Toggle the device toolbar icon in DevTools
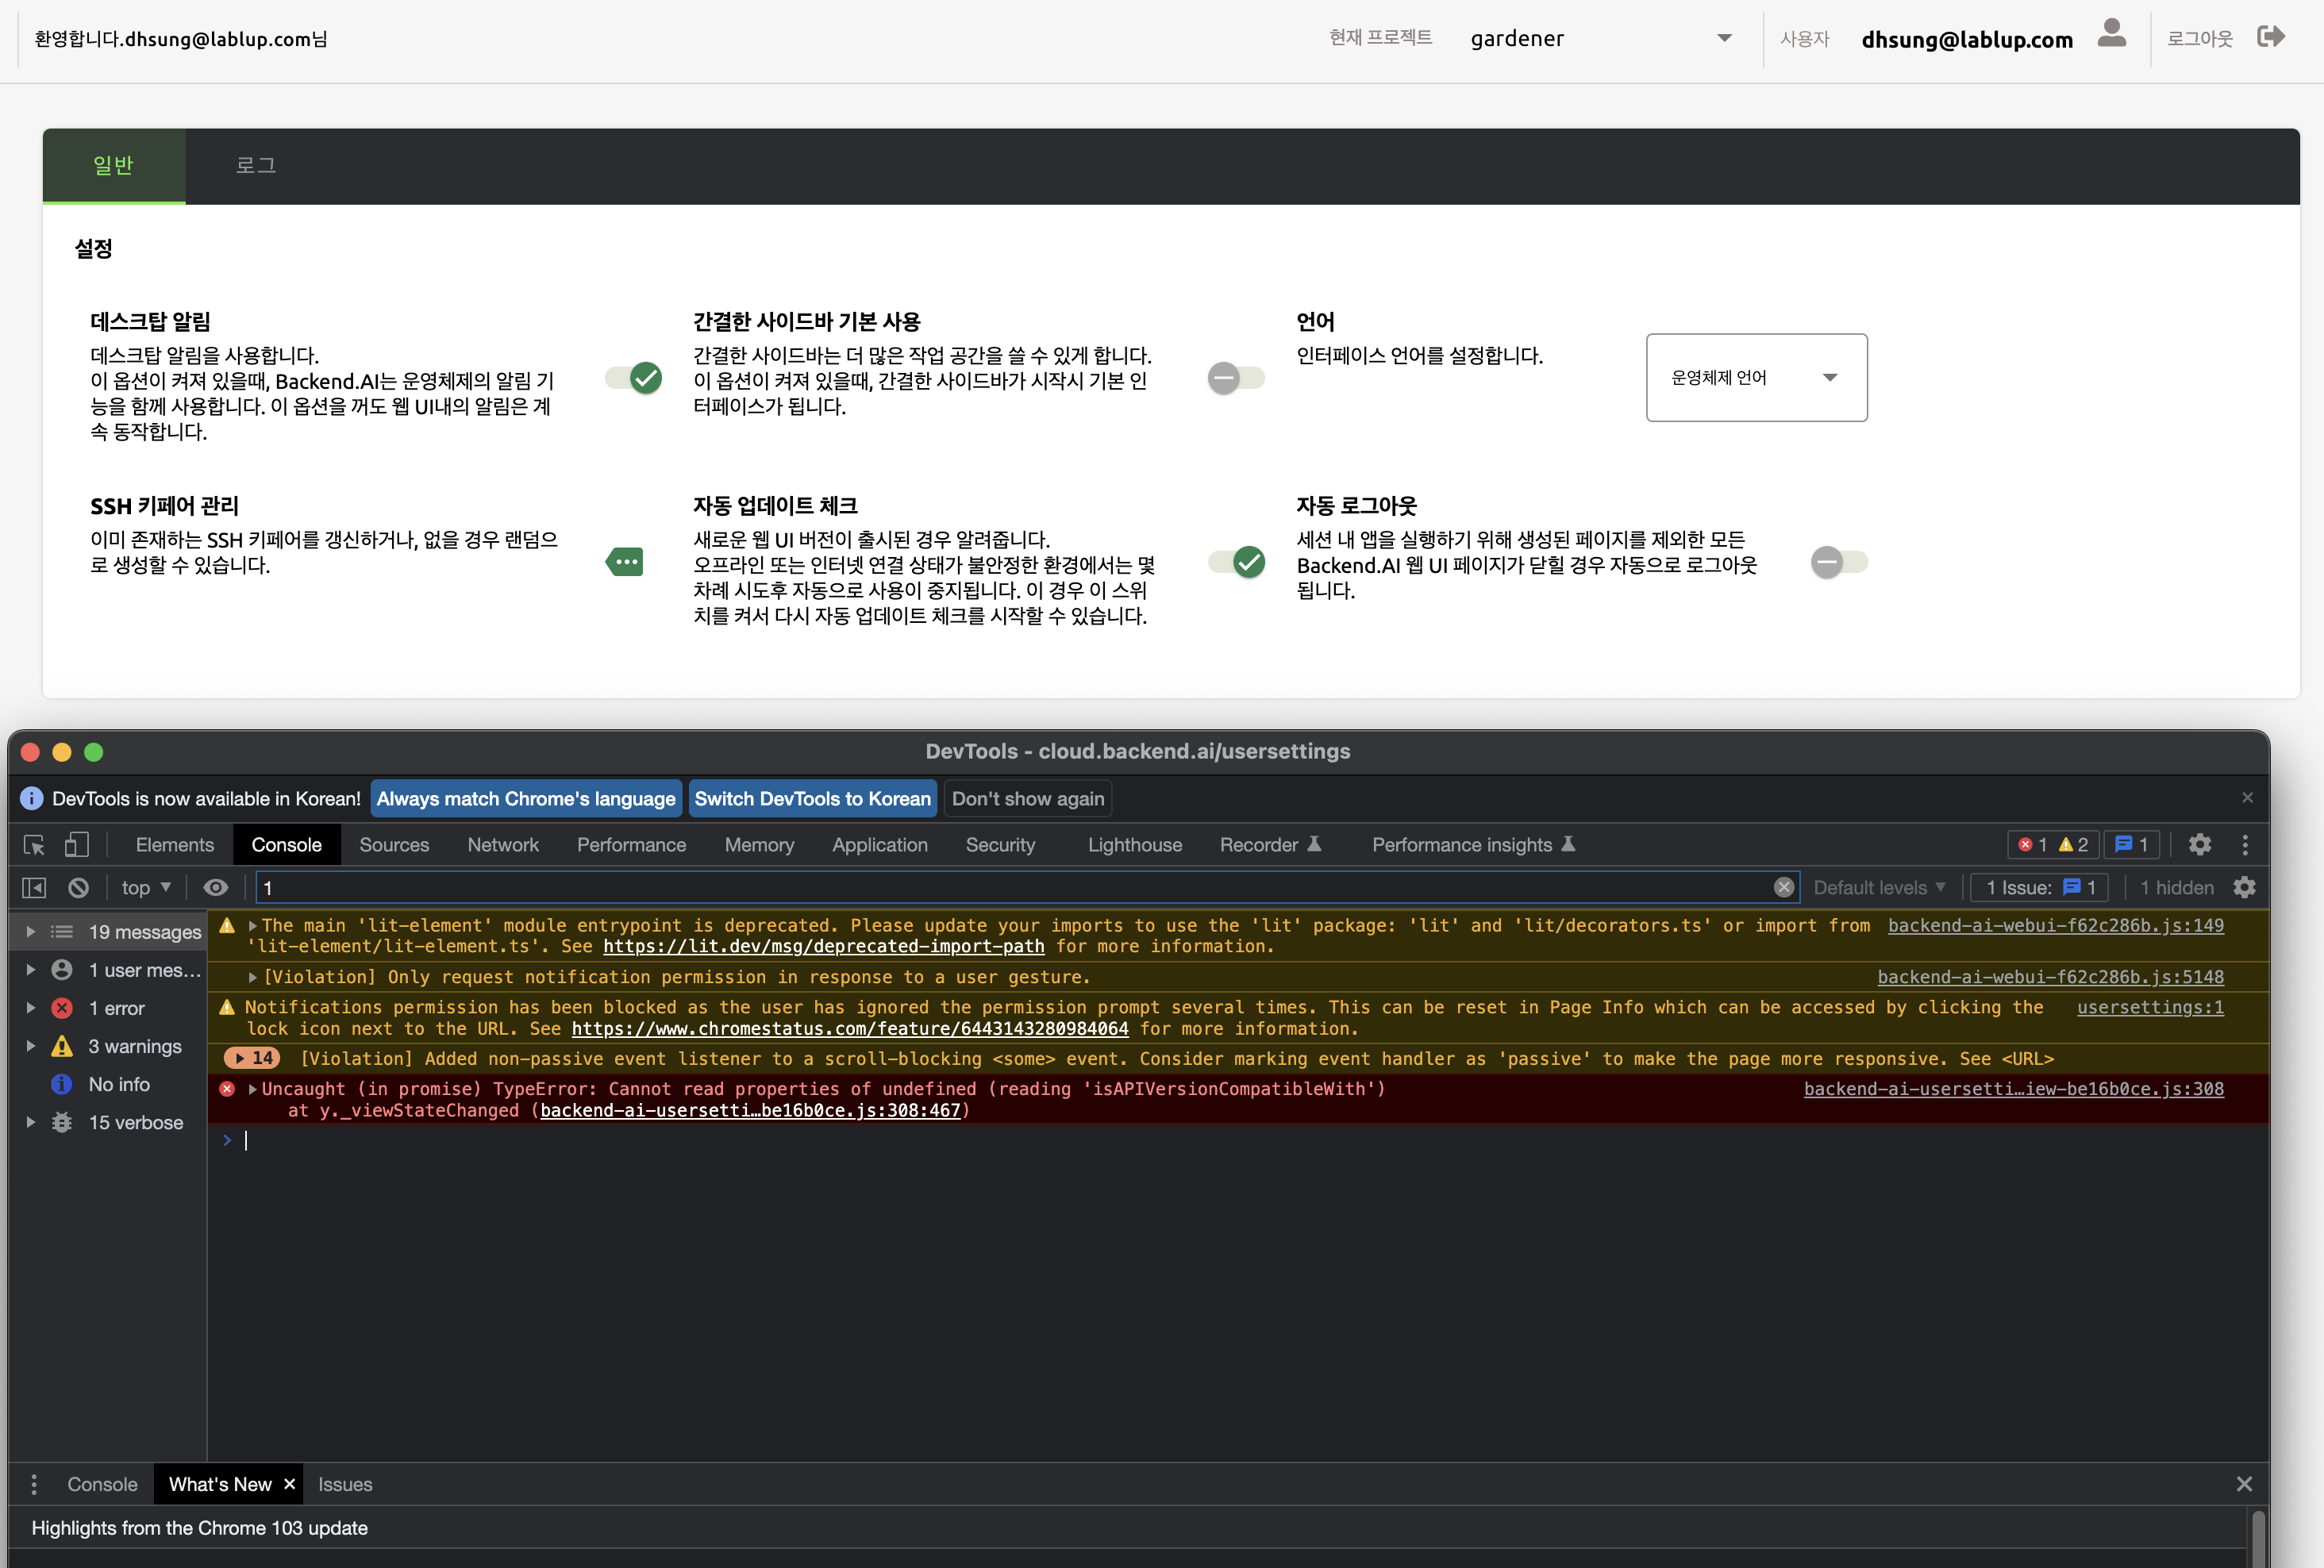Image resolution: width=2324 pixels, height=1568 pixels. (x=76, y=845)
